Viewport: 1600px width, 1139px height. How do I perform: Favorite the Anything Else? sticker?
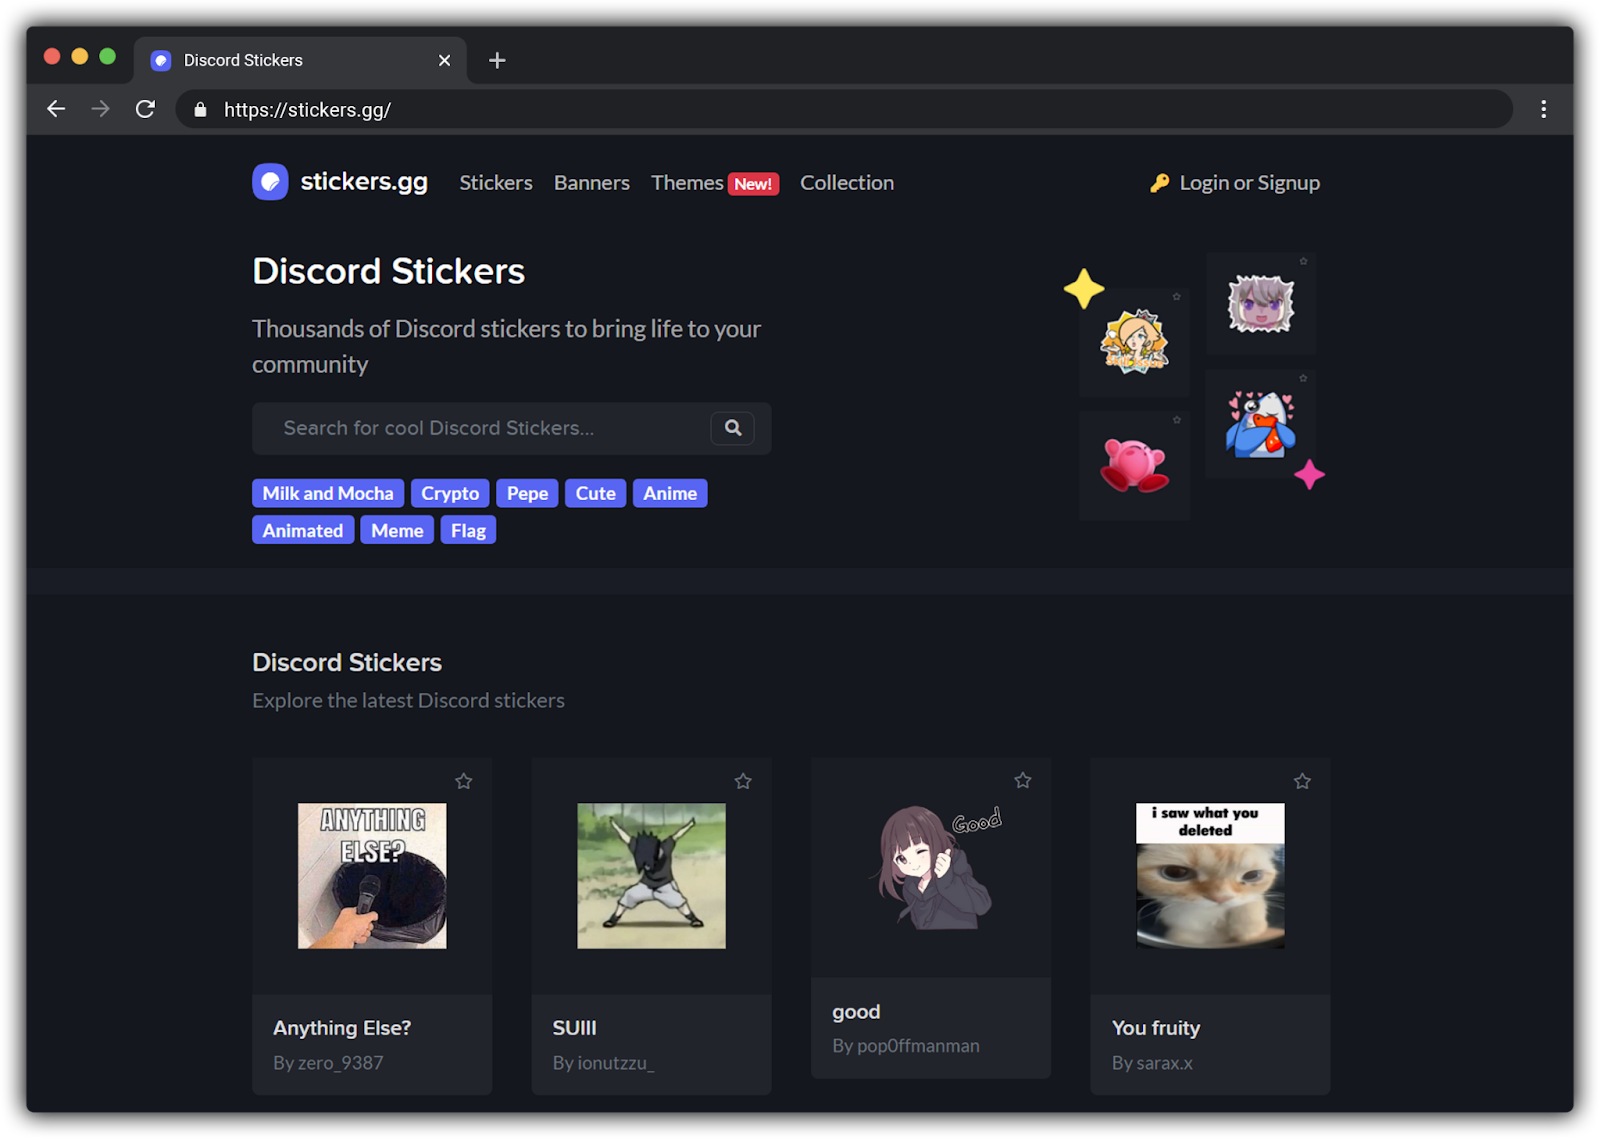[464, 781]
